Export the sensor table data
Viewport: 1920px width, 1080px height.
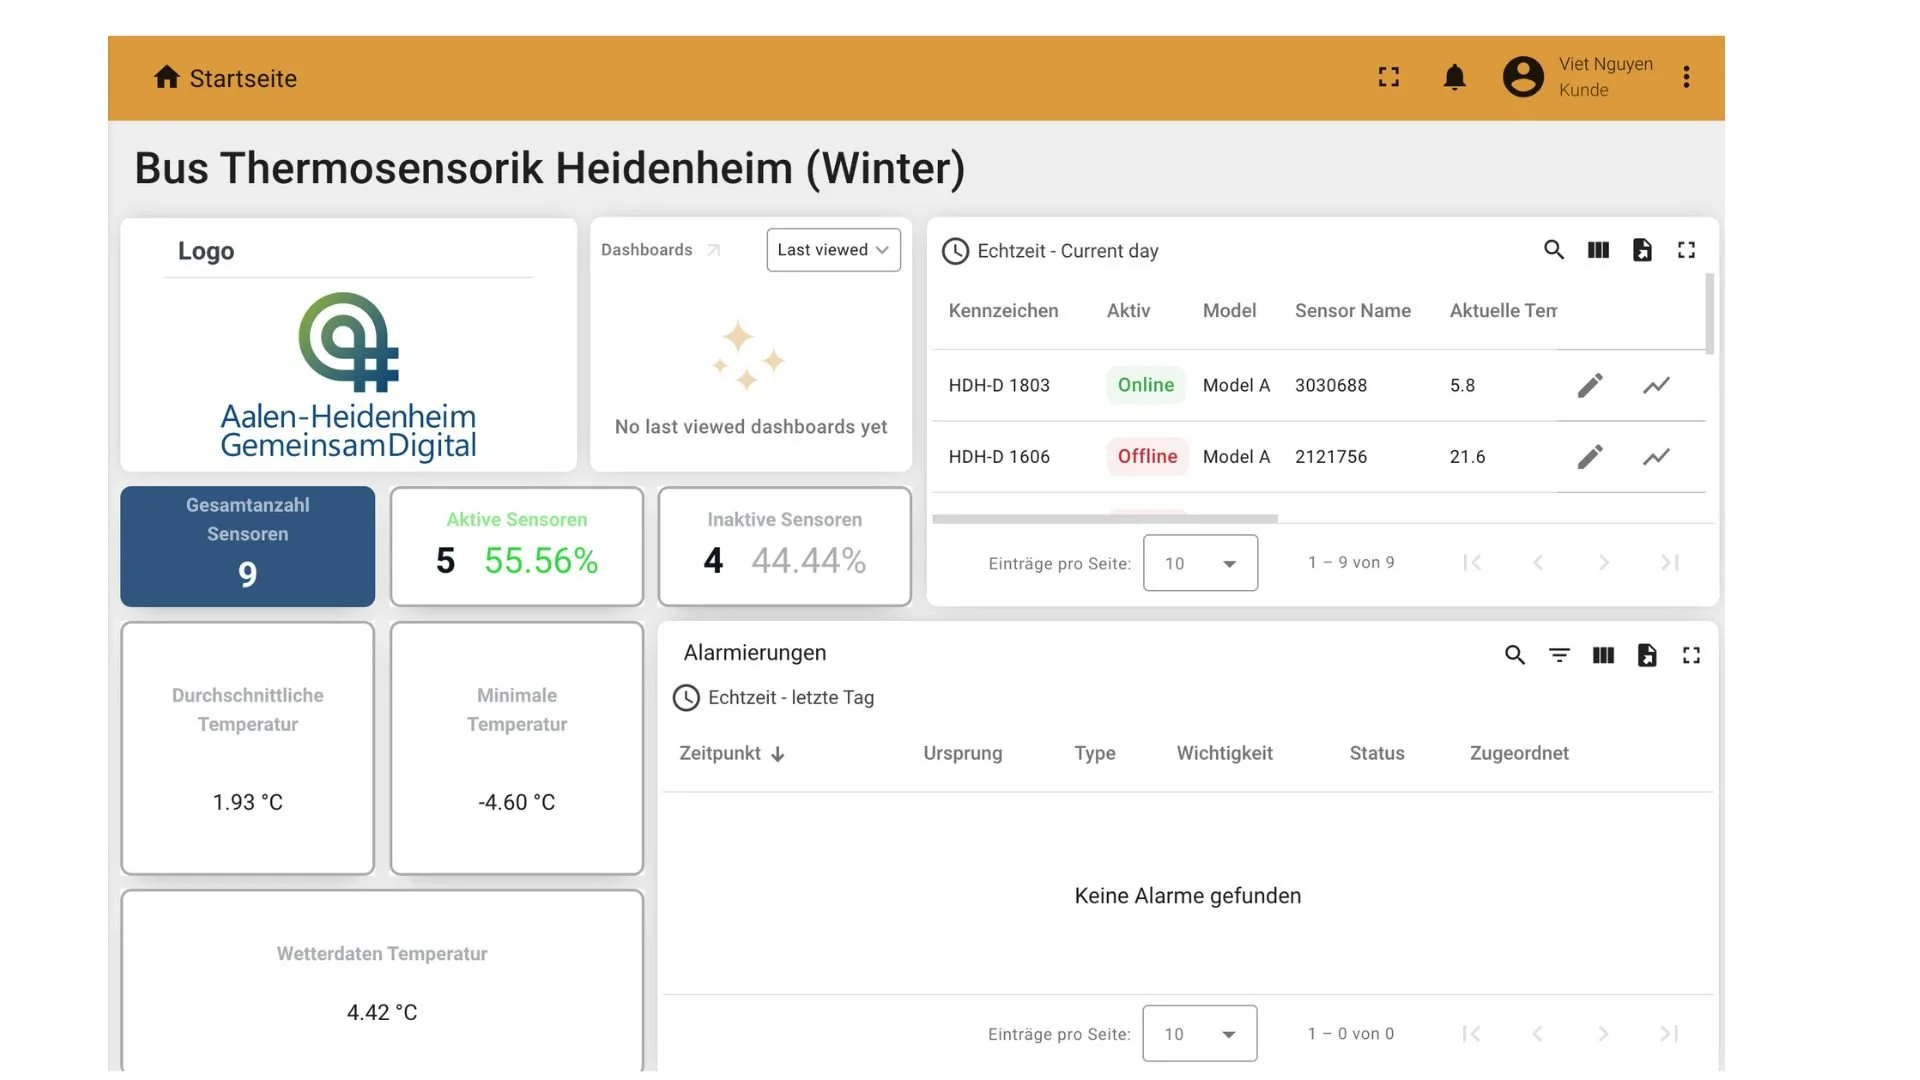click(x=1642, y=250)
